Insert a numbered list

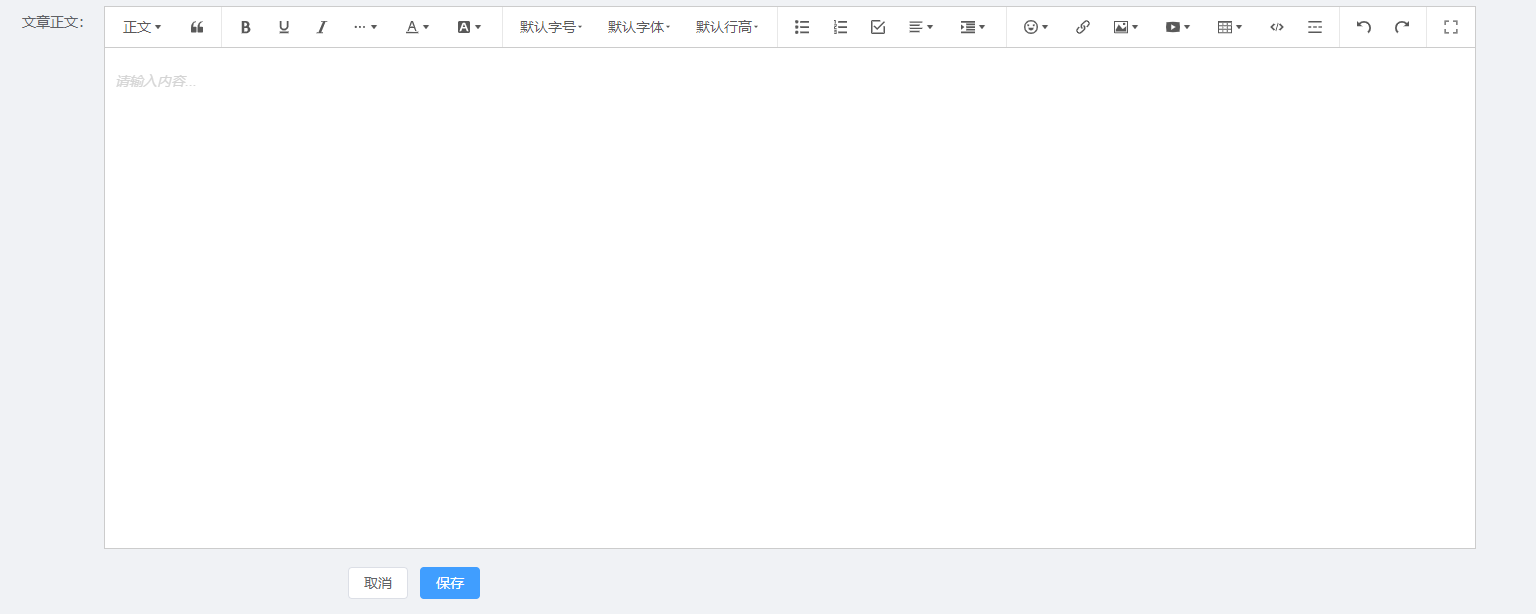click(x=840, y=27)
